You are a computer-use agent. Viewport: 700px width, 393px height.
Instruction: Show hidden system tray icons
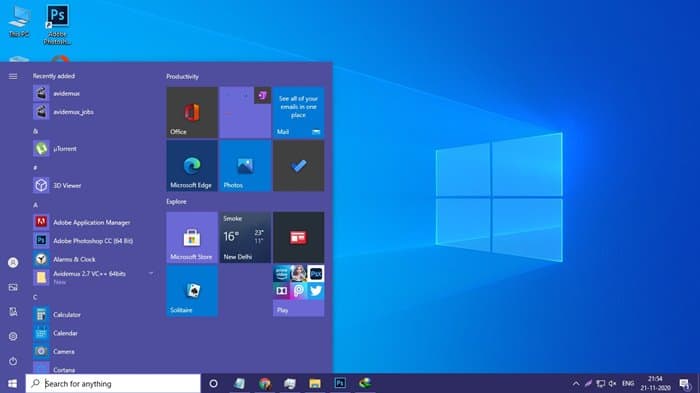pos(576,383)
